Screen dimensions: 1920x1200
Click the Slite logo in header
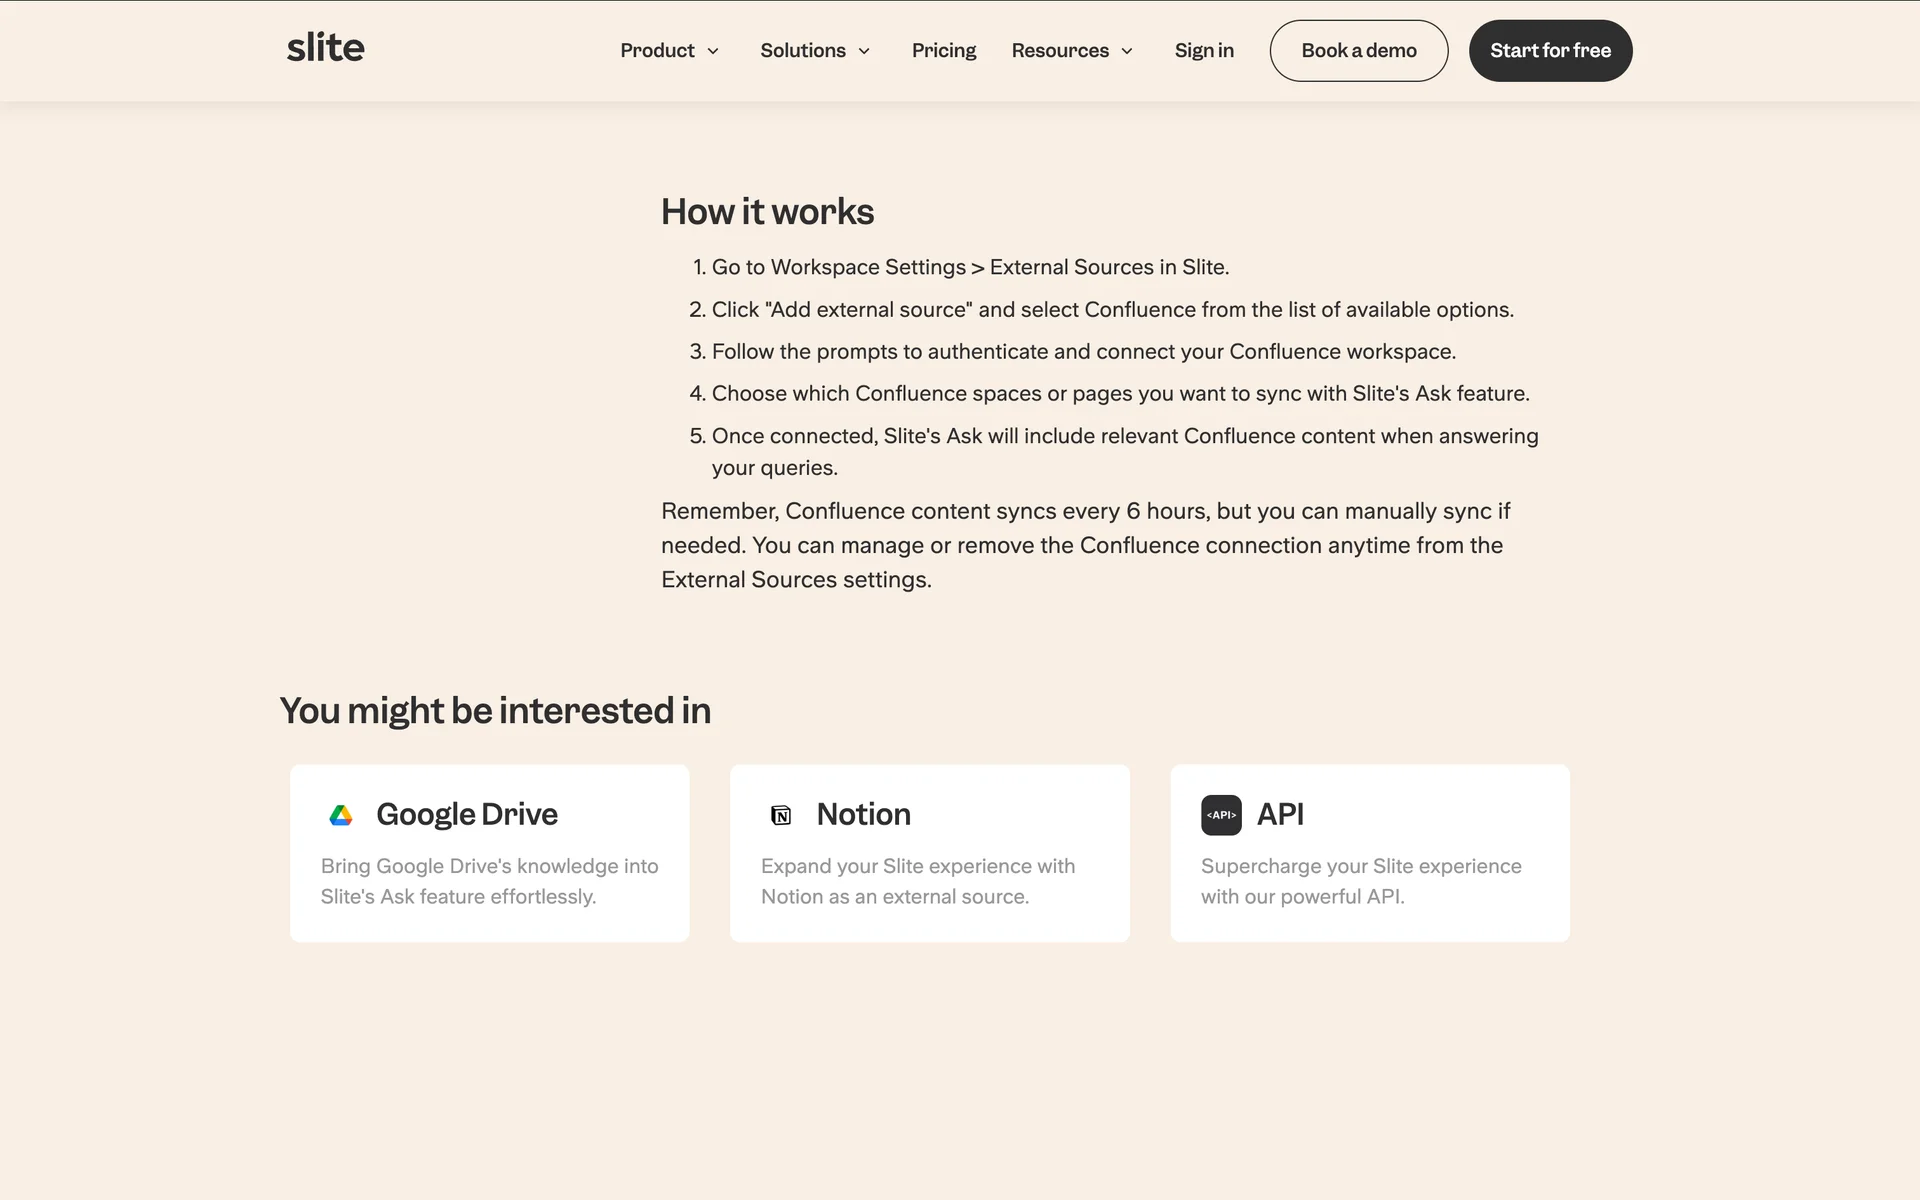(325, 48)
